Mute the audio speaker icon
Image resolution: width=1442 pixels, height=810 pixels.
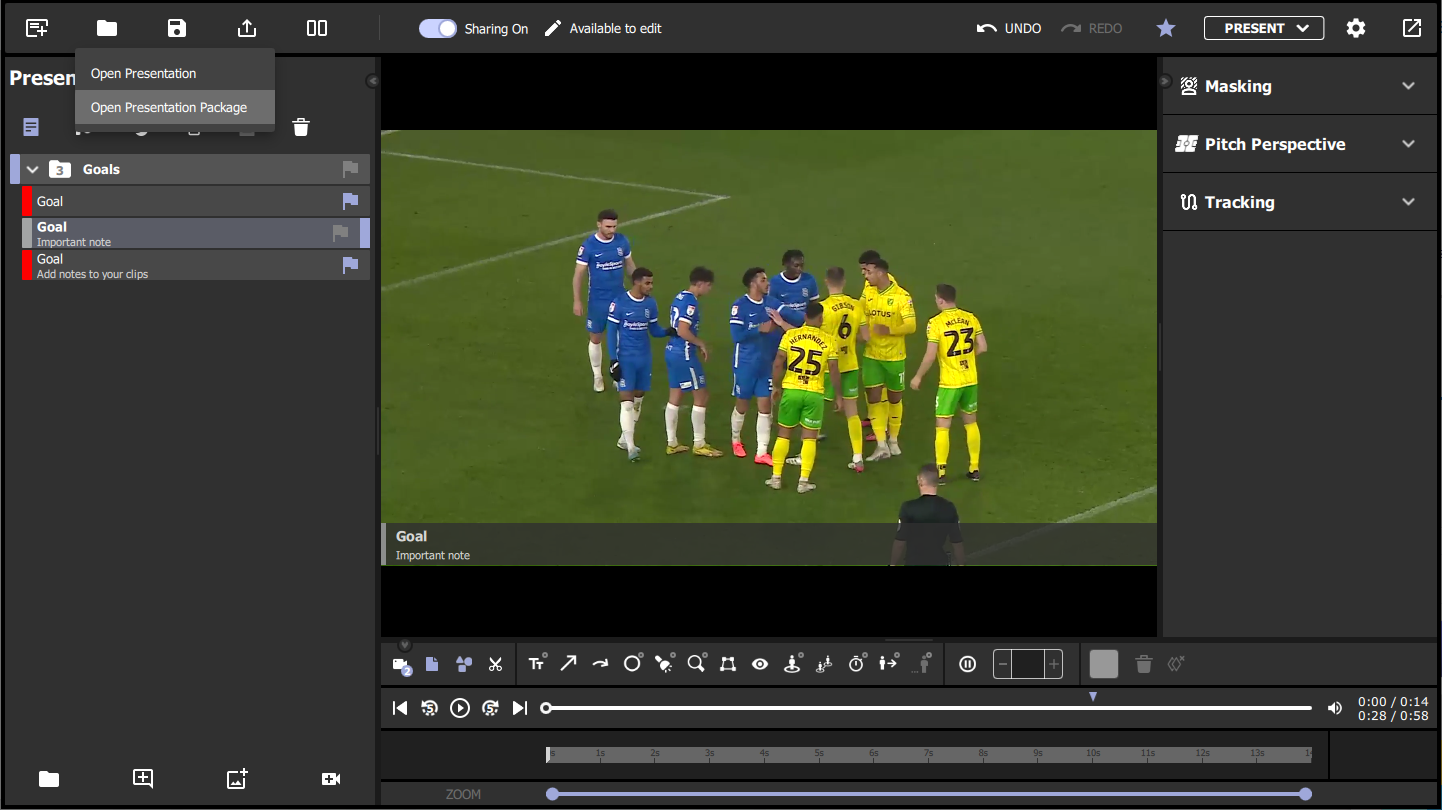1334,707
